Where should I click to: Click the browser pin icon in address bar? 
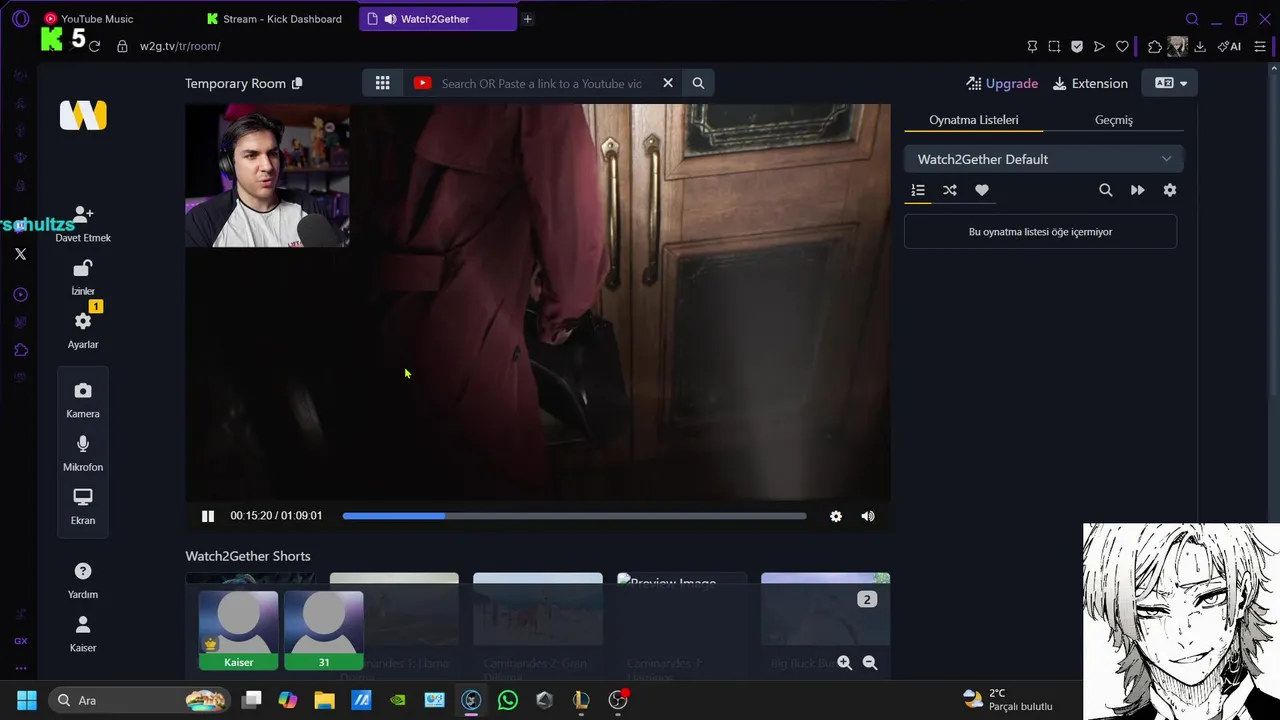1032,46
